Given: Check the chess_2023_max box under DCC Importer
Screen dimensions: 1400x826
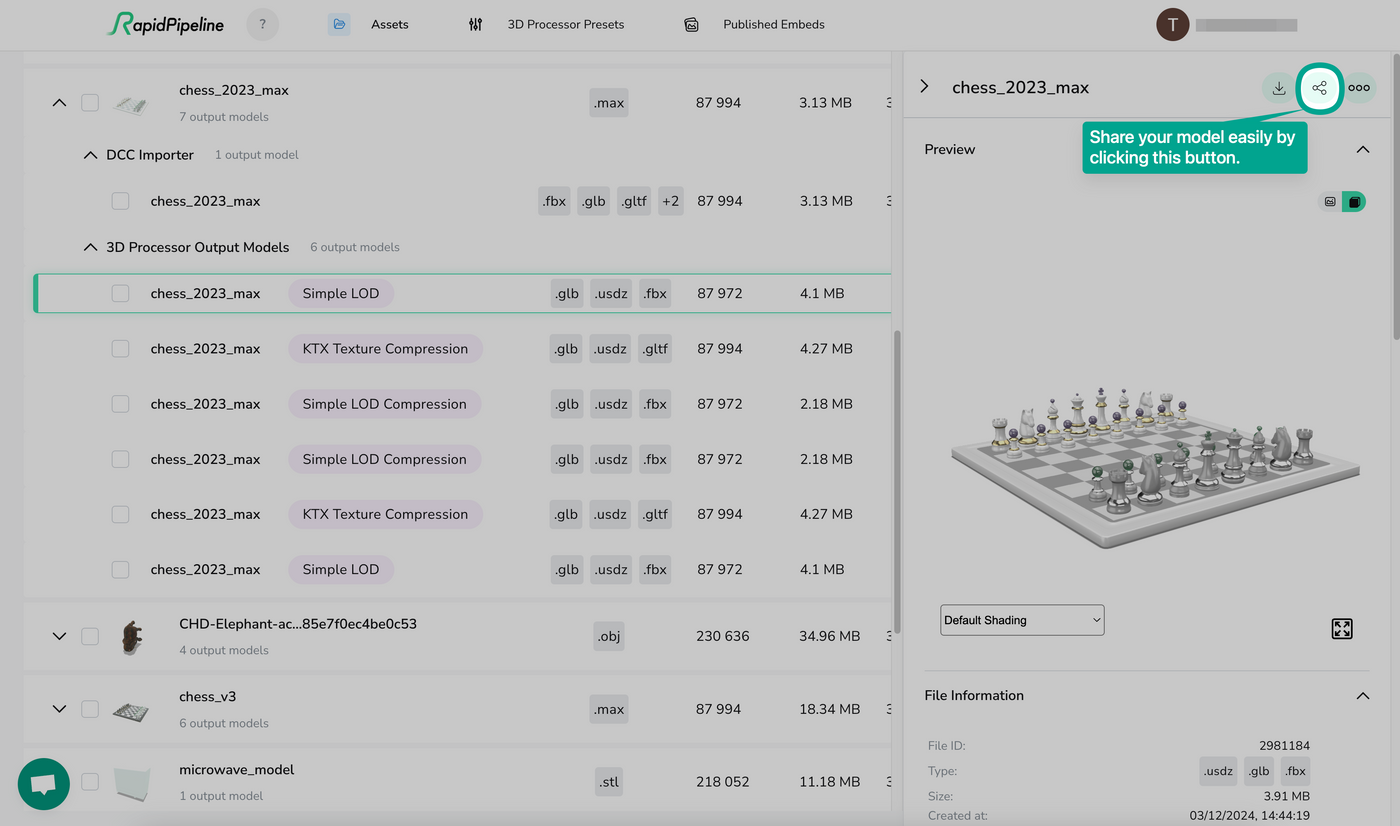Looking at the screenshot, I should [x=120, y=201].
